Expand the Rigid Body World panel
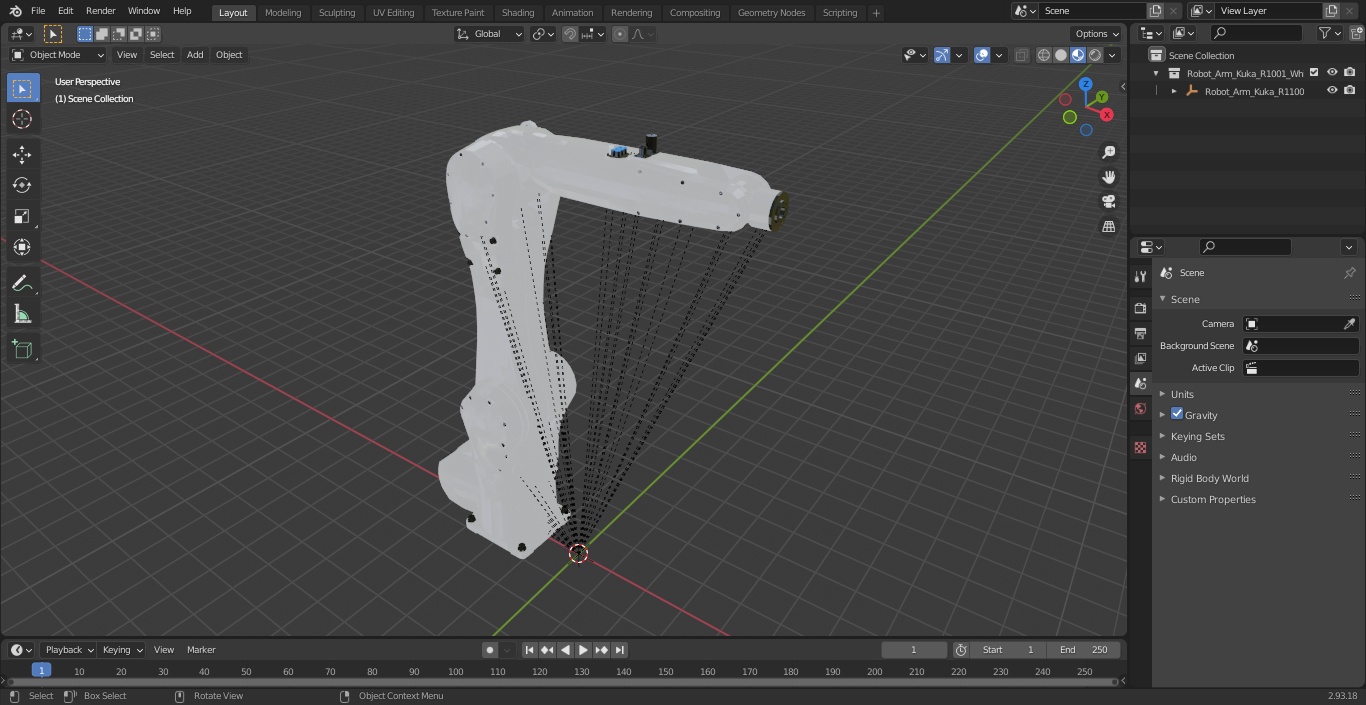The height and width of the screenshot is (705, 1366). point(1209,478)
